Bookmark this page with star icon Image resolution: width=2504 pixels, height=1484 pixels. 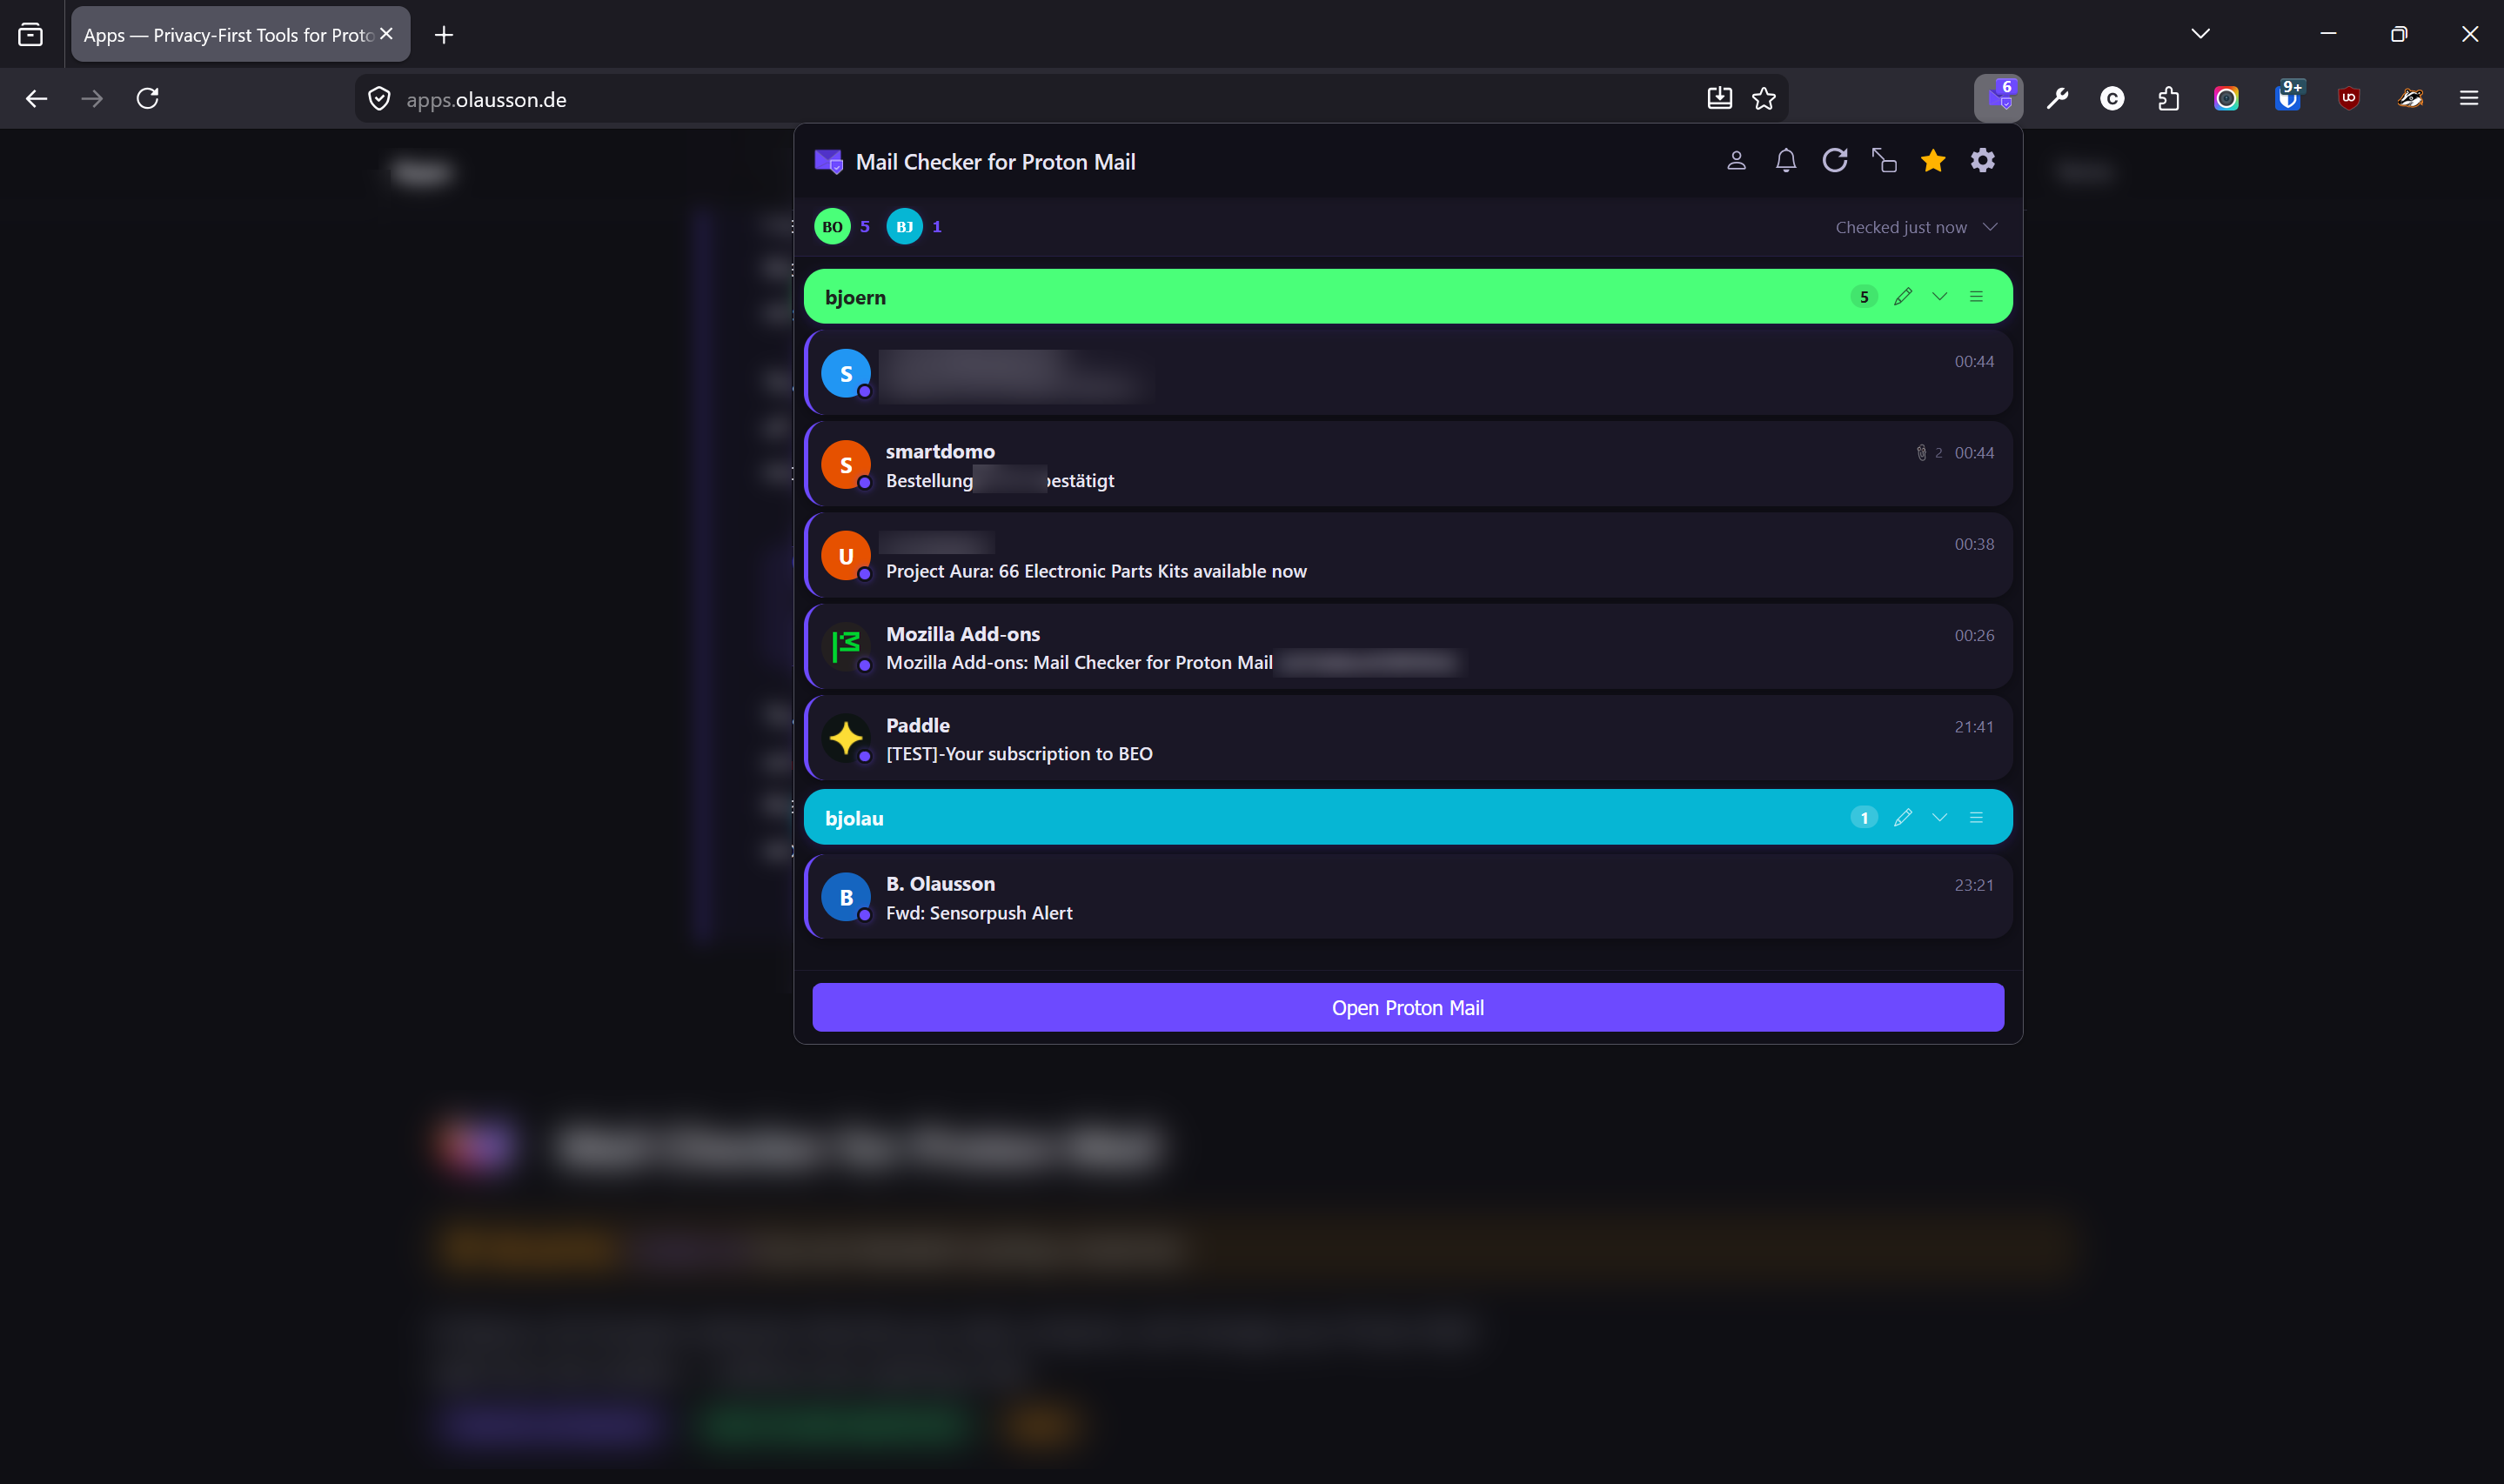(1764, 98)
